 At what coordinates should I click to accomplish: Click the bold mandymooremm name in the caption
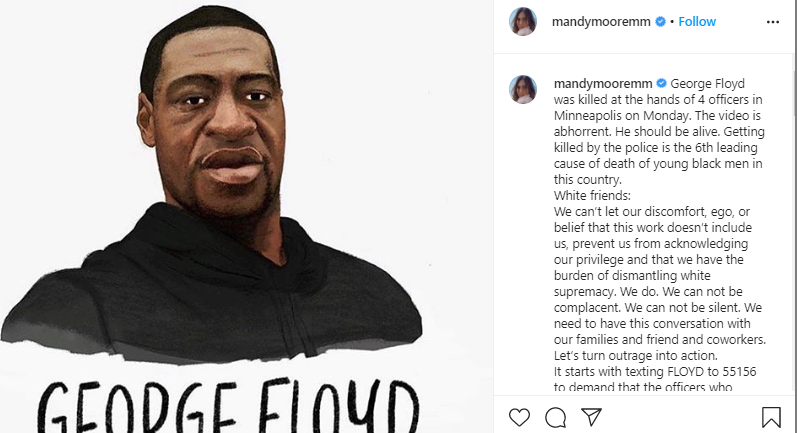click(603, 83)
